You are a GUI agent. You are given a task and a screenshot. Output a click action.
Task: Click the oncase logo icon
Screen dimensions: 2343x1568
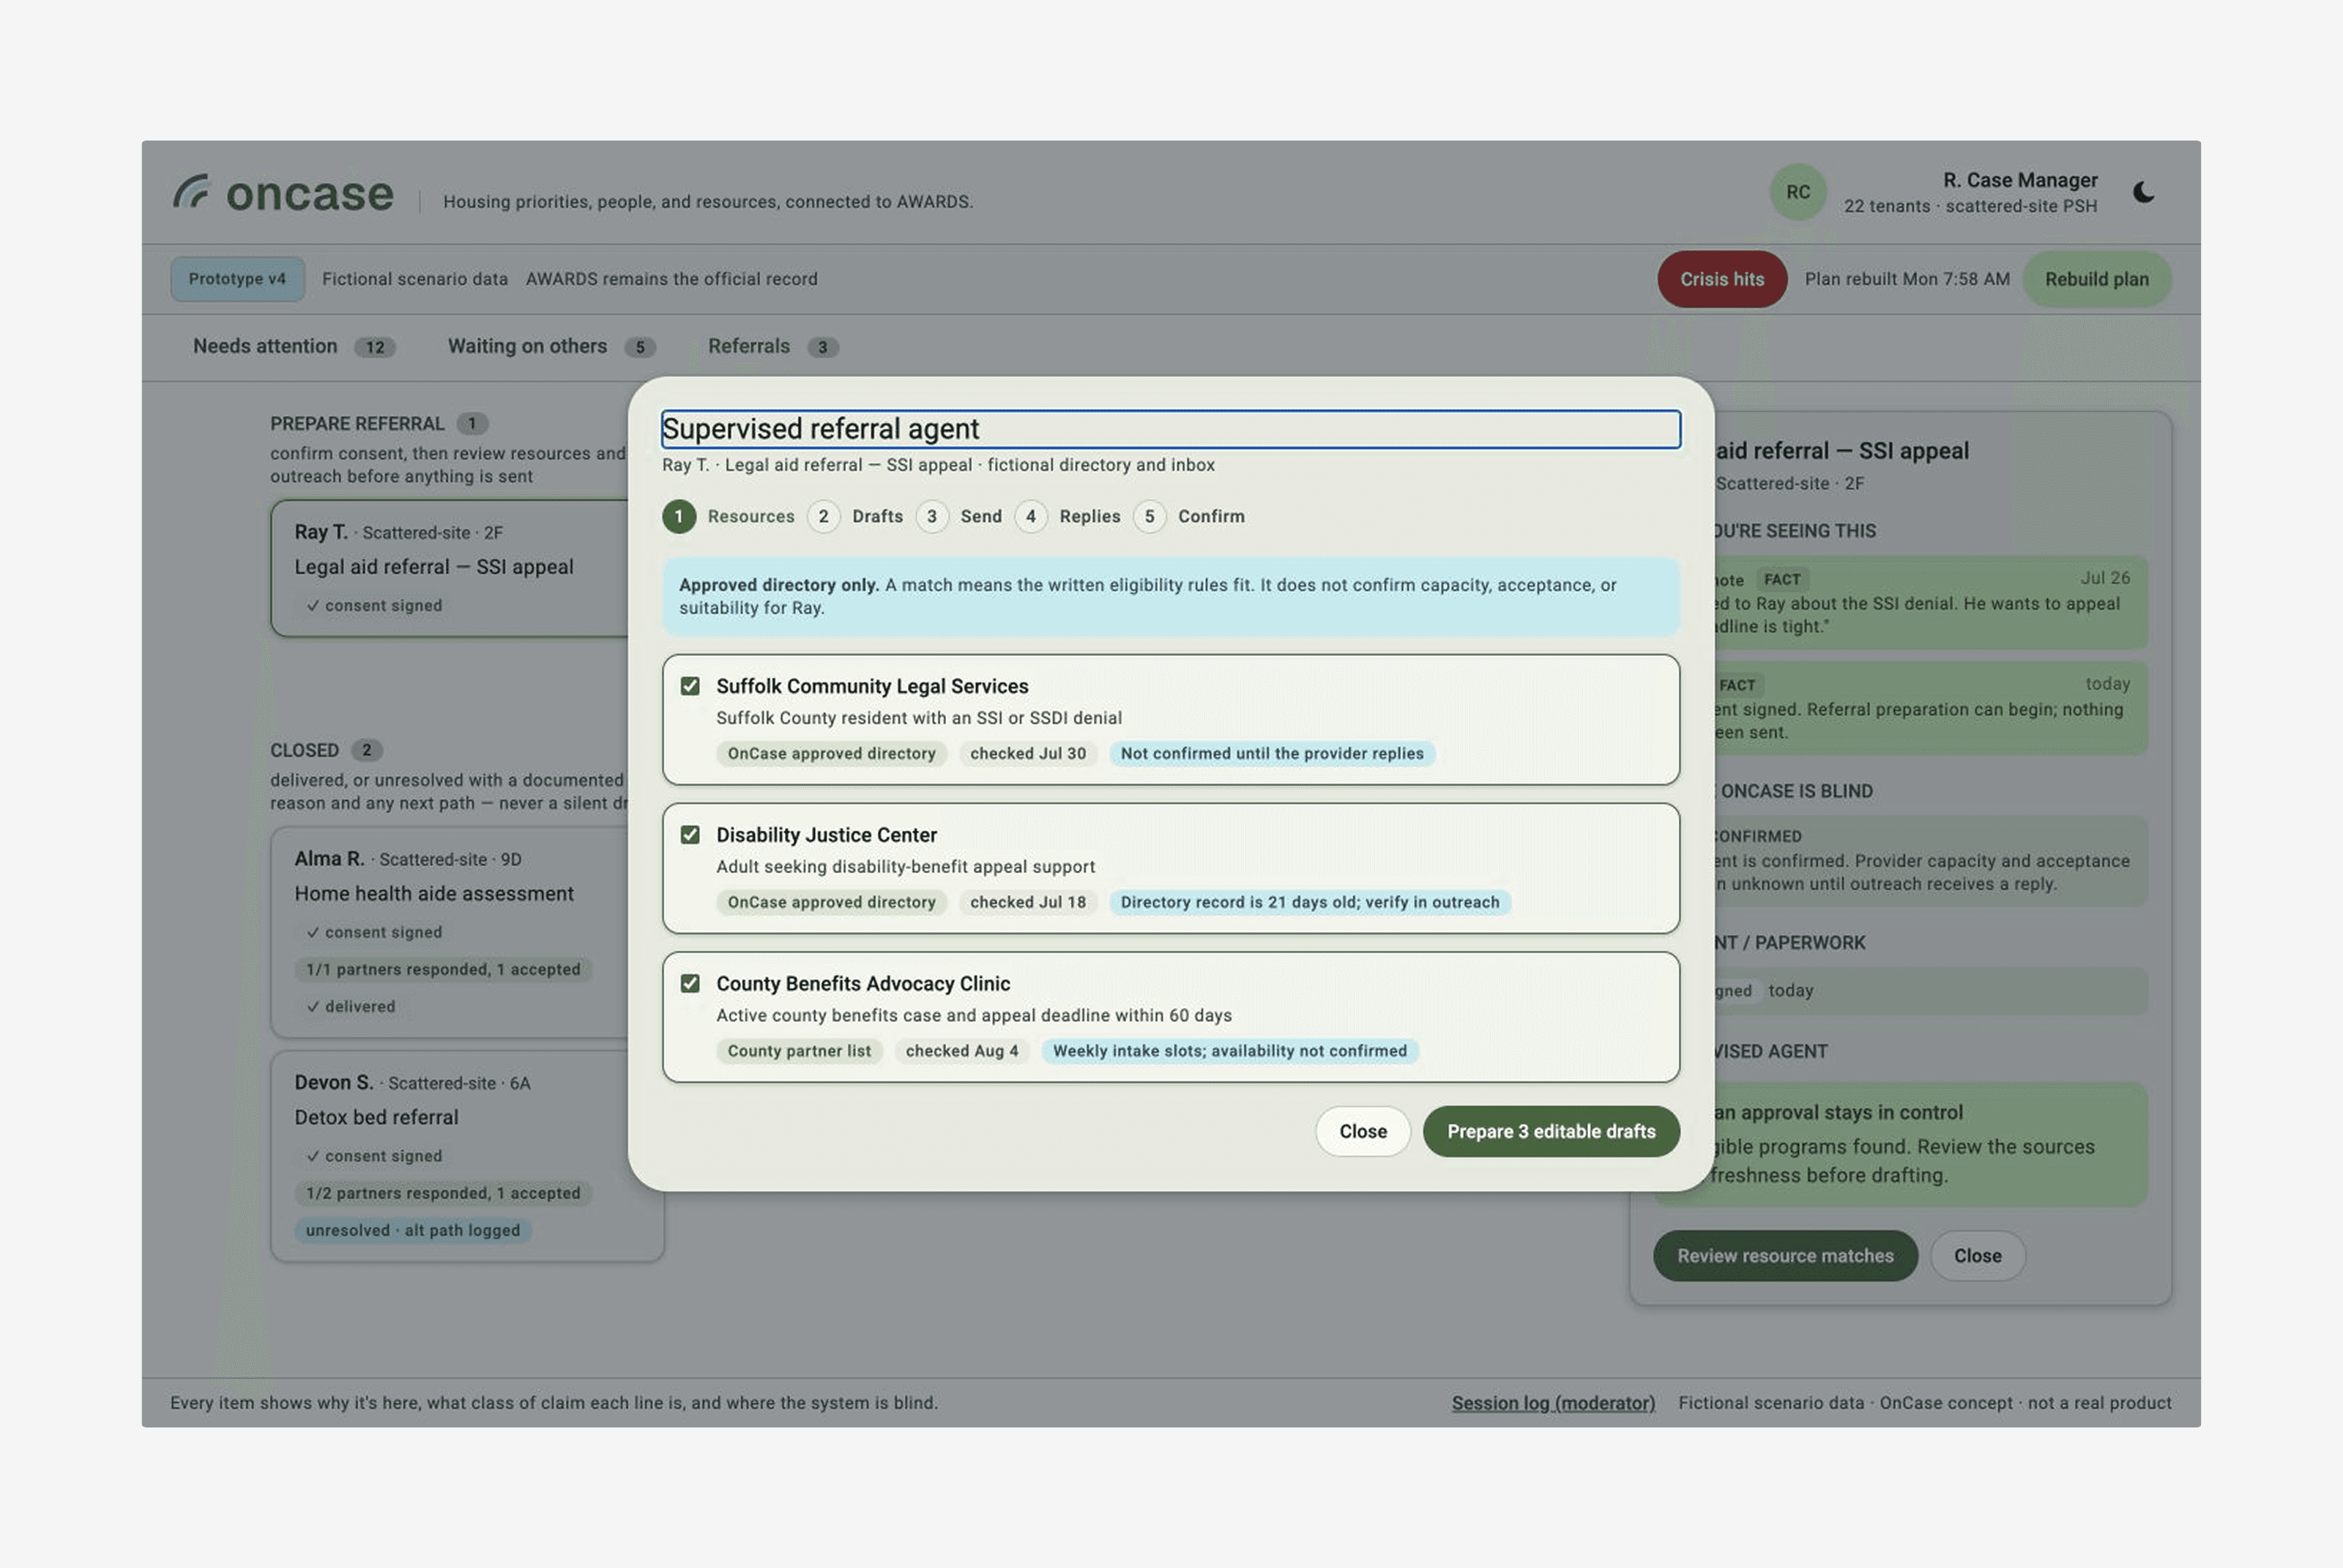tap(191, 191)
